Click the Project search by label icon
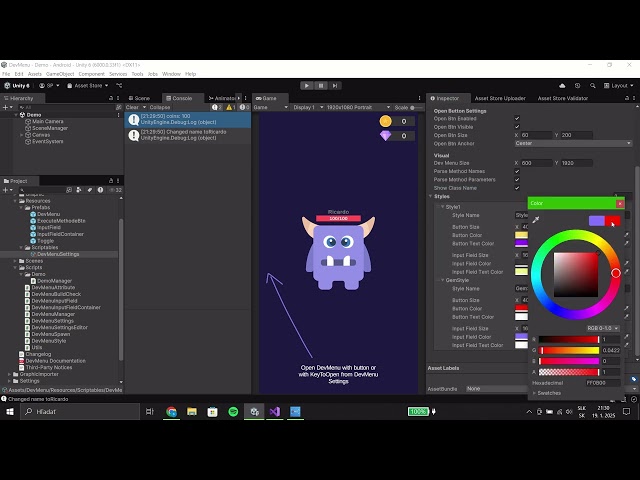This screenshot has width=640, height=480. click(90, 190)
